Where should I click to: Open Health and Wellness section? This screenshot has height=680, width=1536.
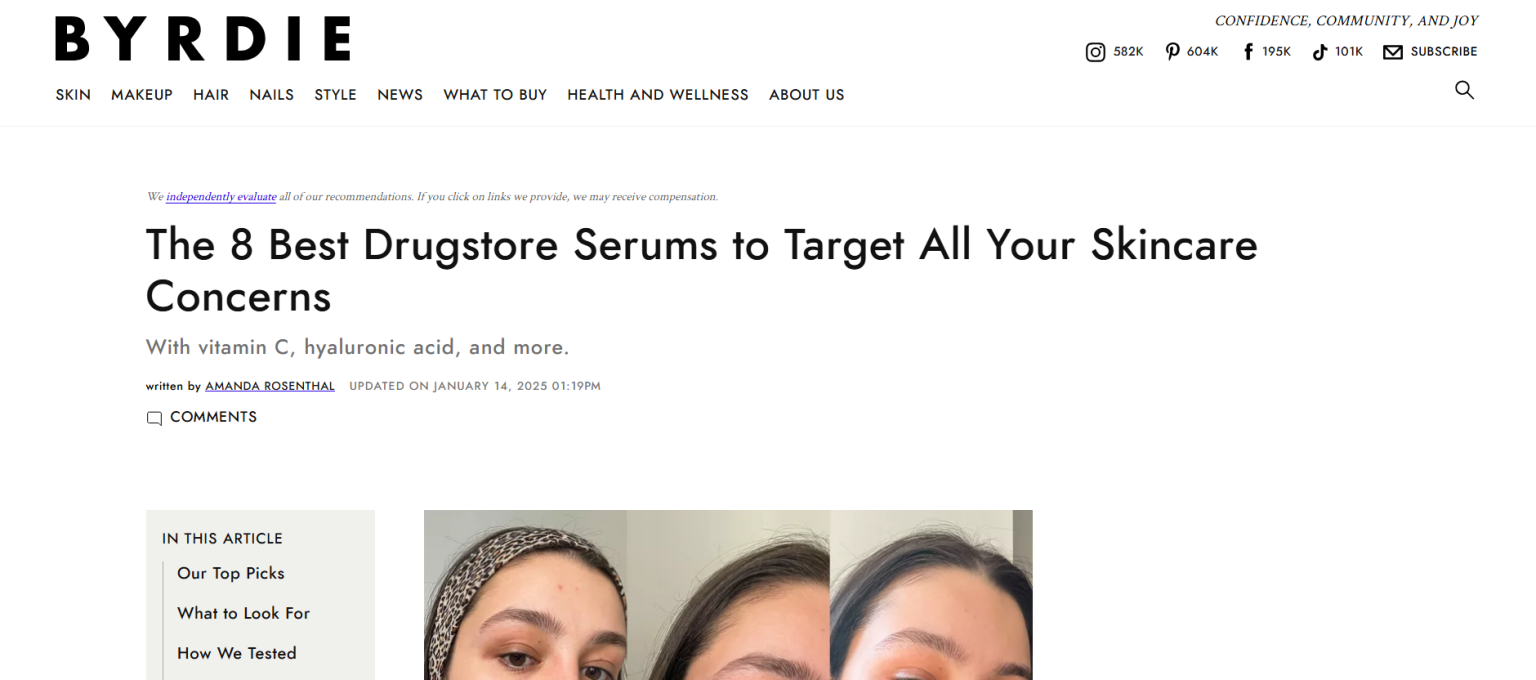pyautogui.click(x=658, y=95)
